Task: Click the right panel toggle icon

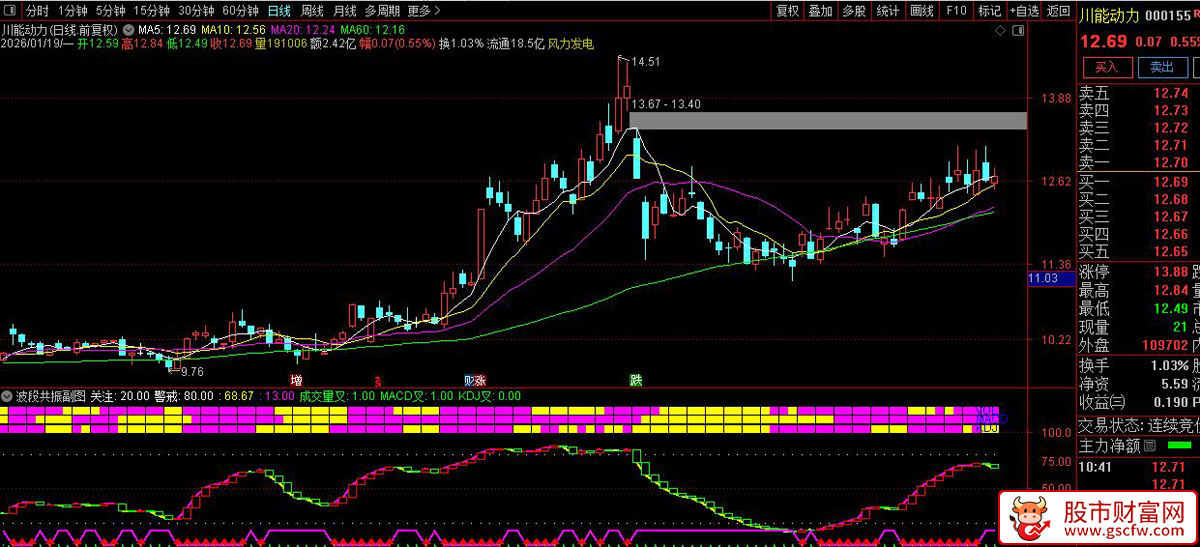Action: pyautogui.click(x=1018, y=31)
